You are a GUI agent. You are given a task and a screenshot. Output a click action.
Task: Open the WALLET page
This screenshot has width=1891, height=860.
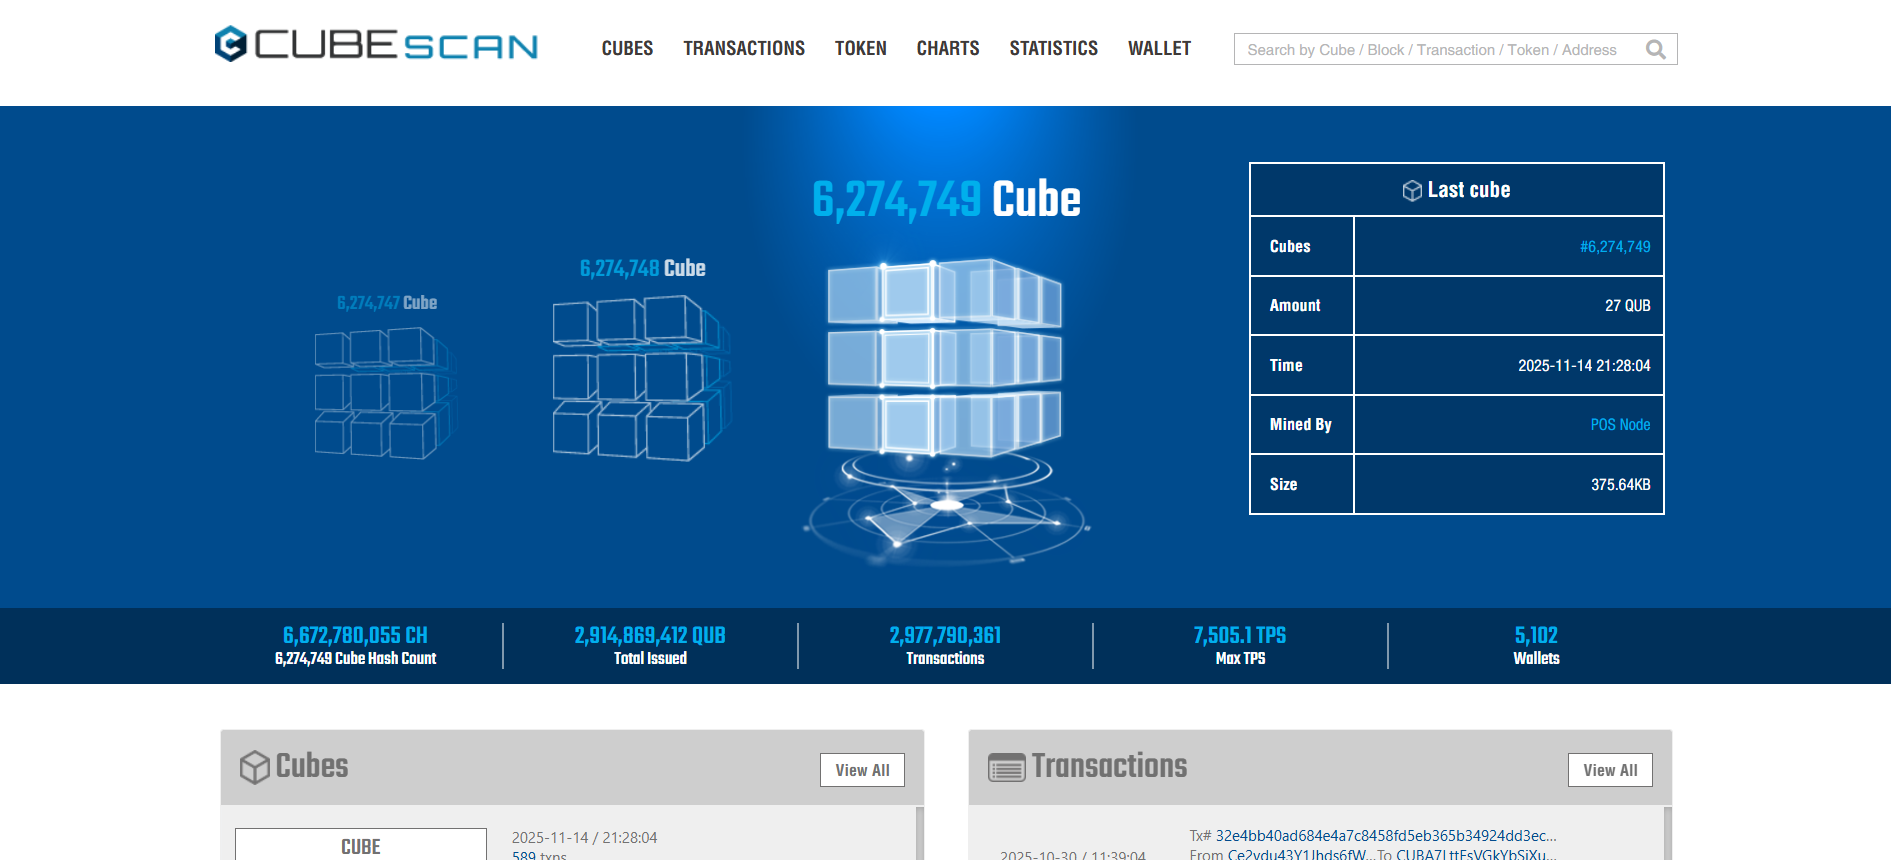point(1159,48)
